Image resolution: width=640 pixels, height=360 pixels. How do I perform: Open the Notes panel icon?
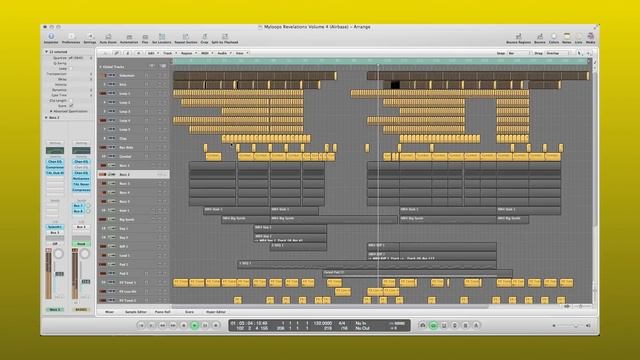567,37
